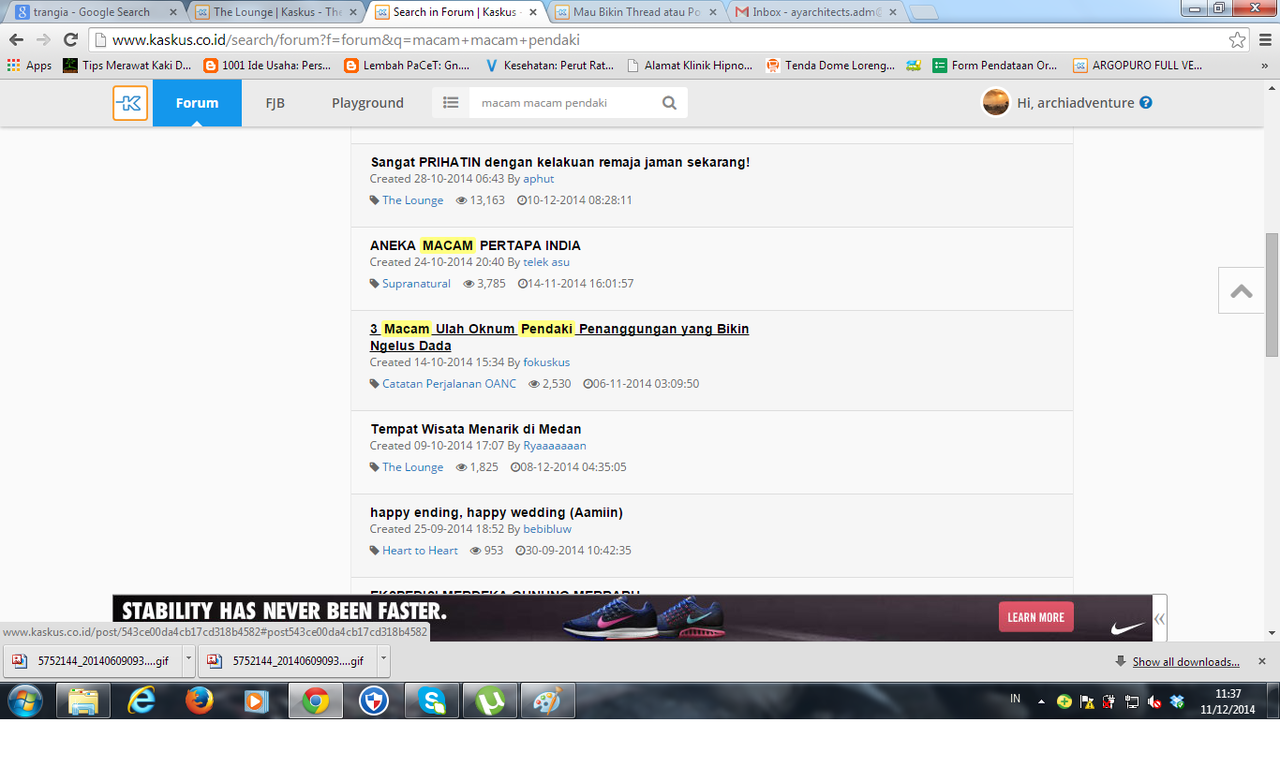Open Skype from taskbar
Screen dimensions: 1280x767
click(x=433, y=701)
